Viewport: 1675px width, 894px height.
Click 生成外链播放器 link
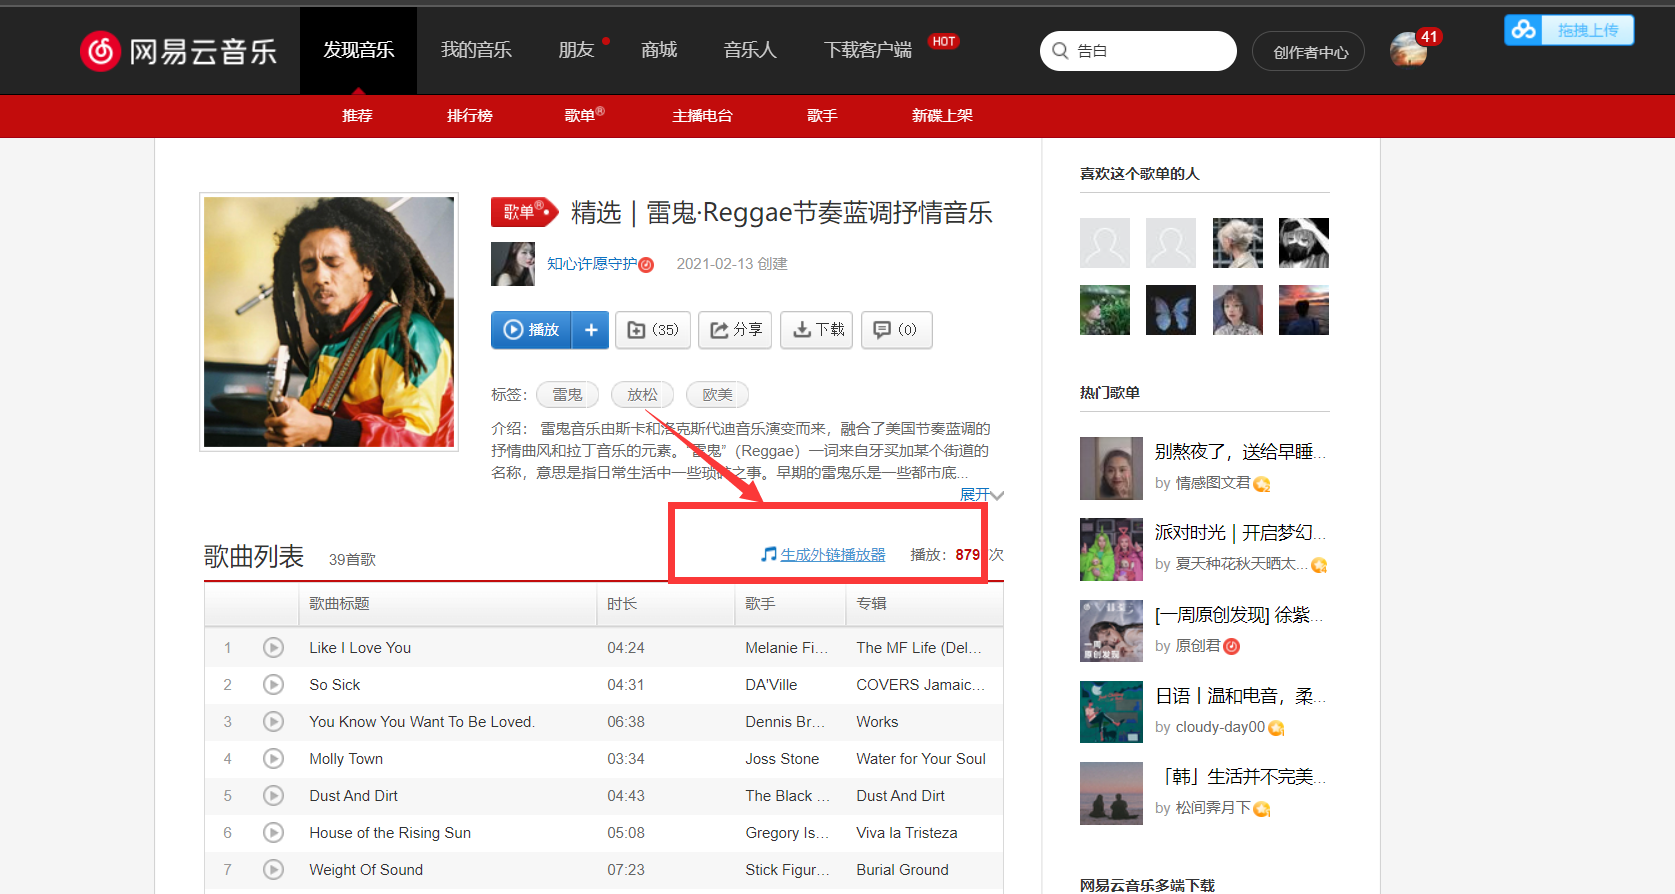pos(832,555)
